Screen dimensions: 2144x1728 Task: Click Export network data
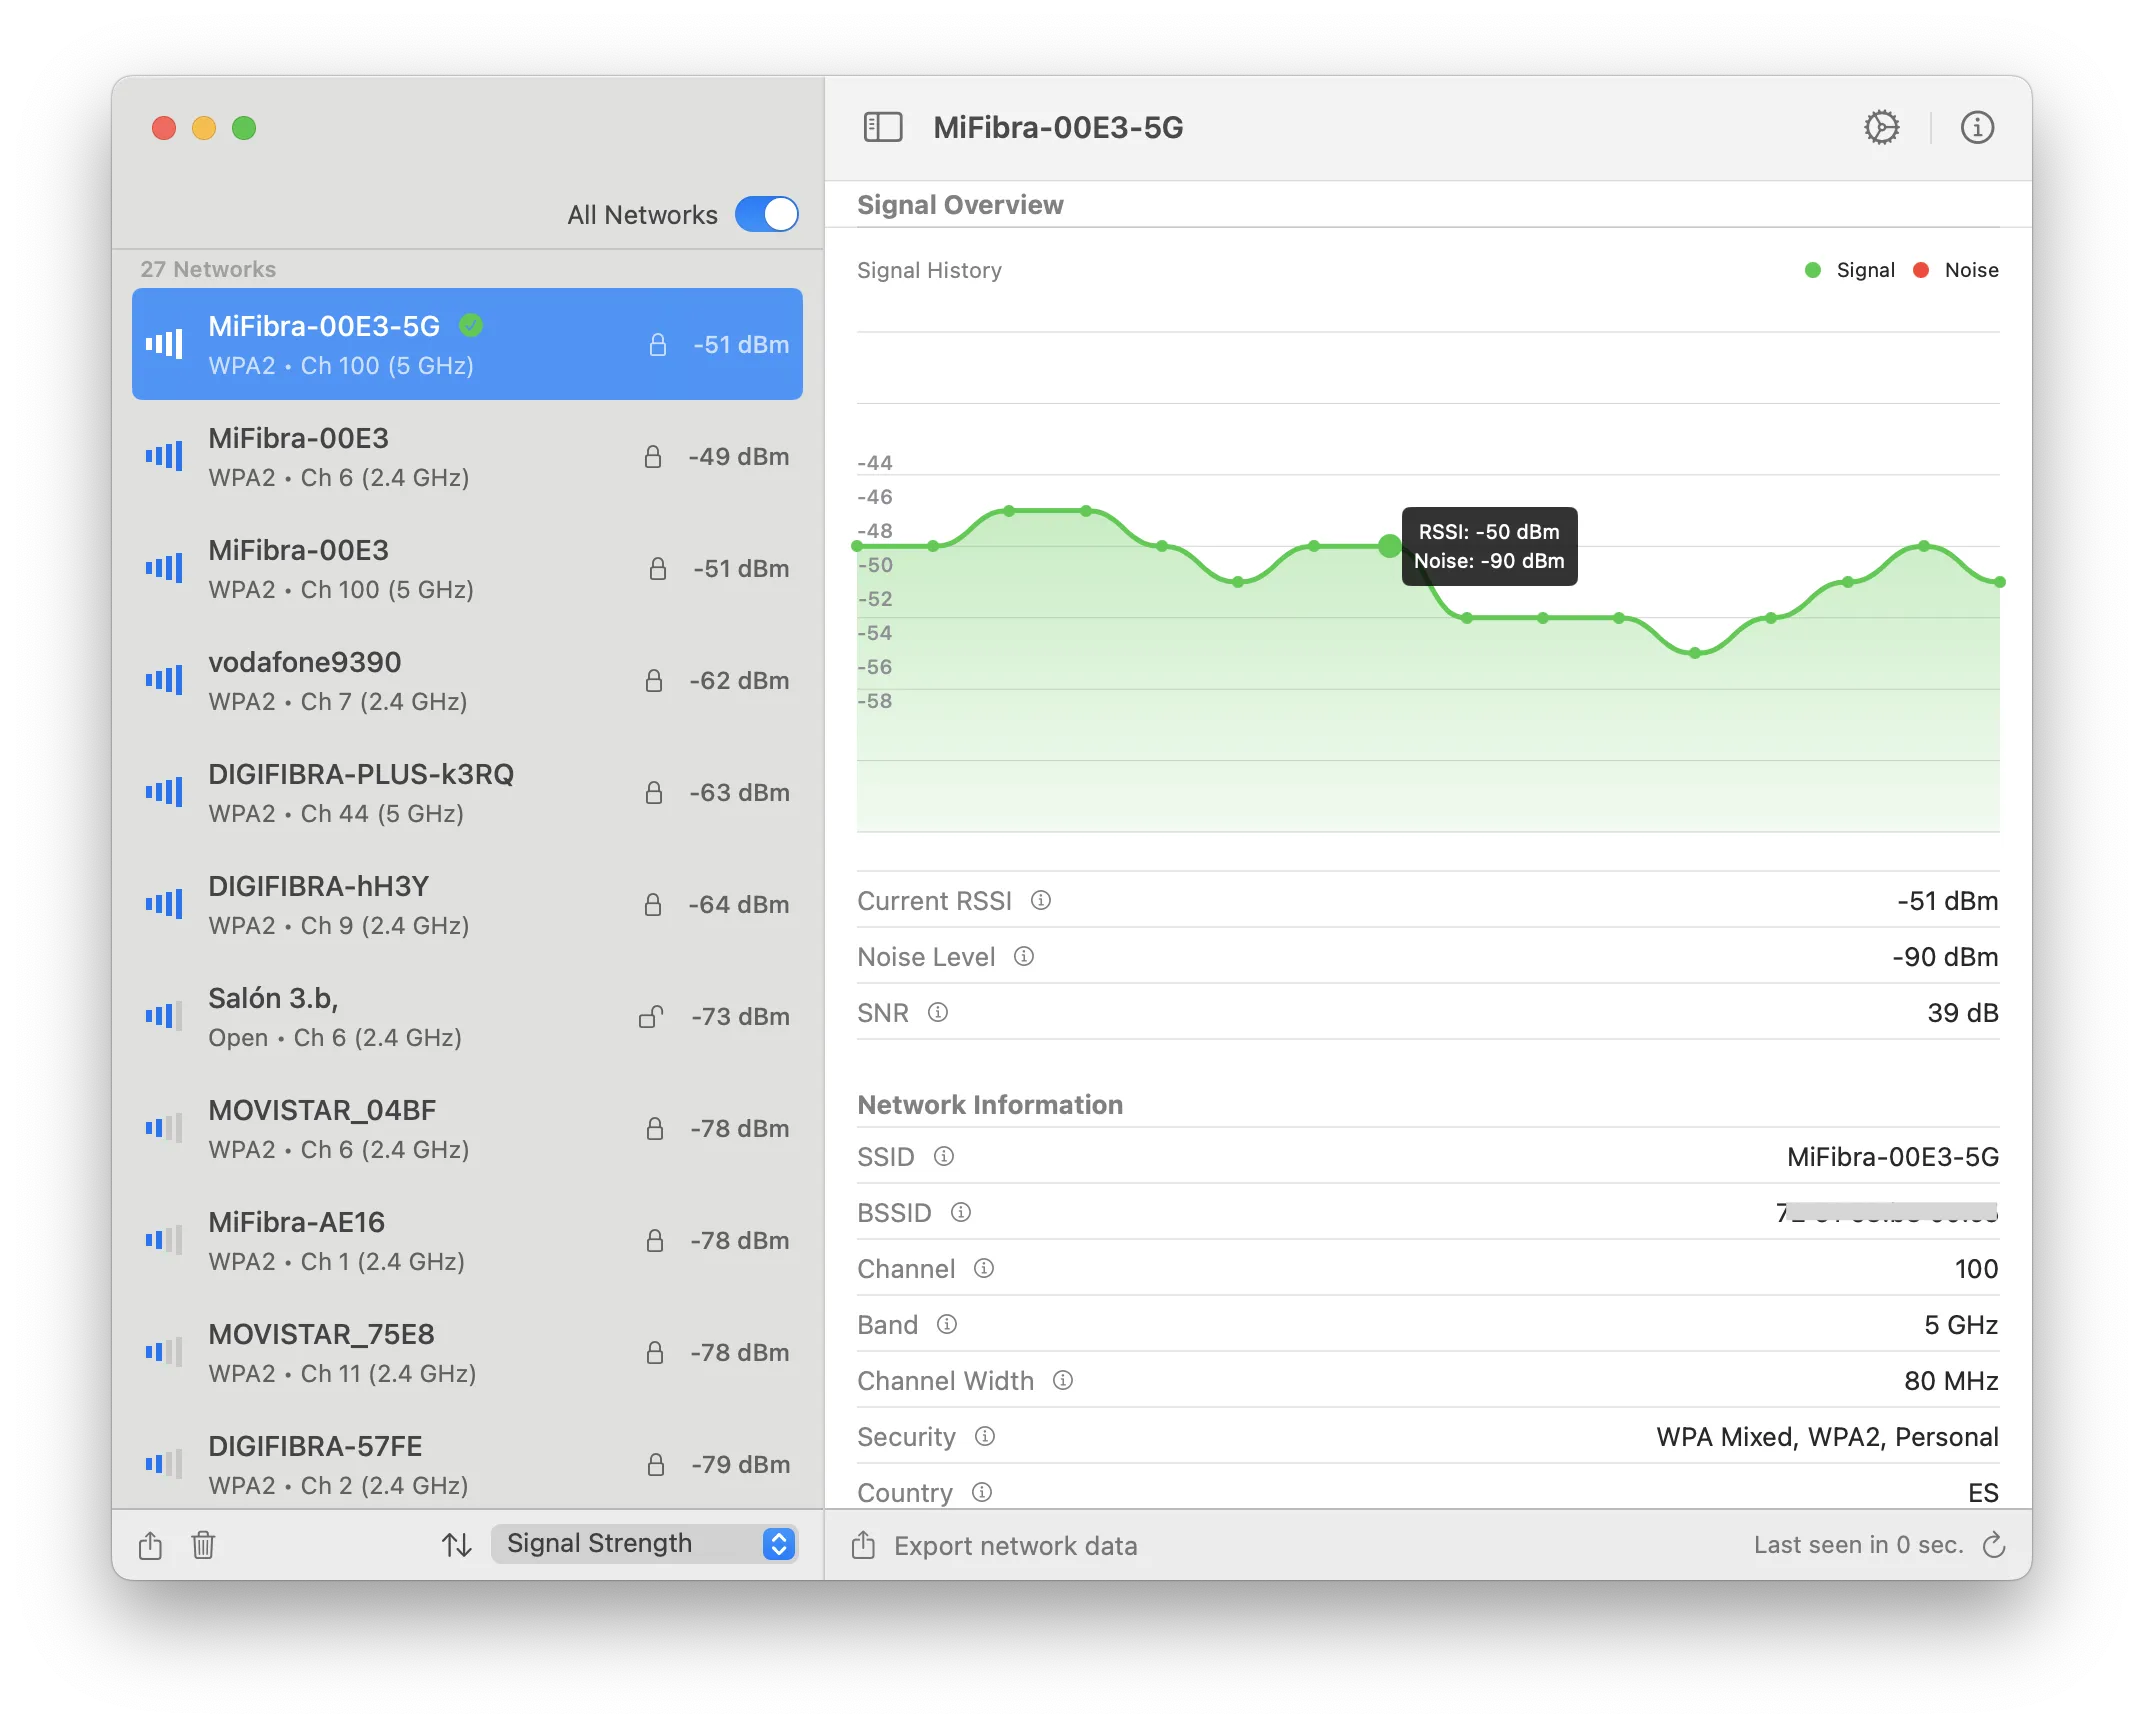[x=1014, y=1546]
